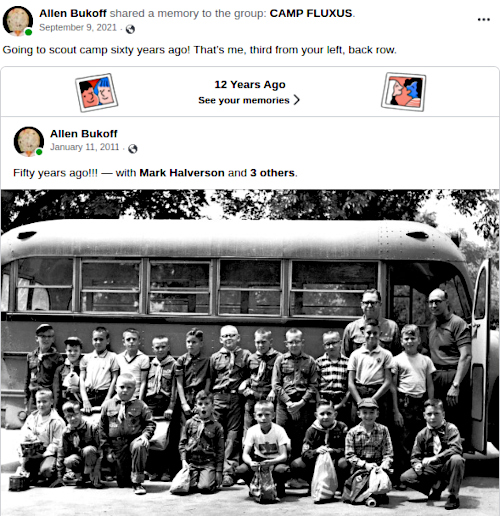Show the 3 others tagged list
500x516 pixels.
pyautogui.click(x=273, y=173)
